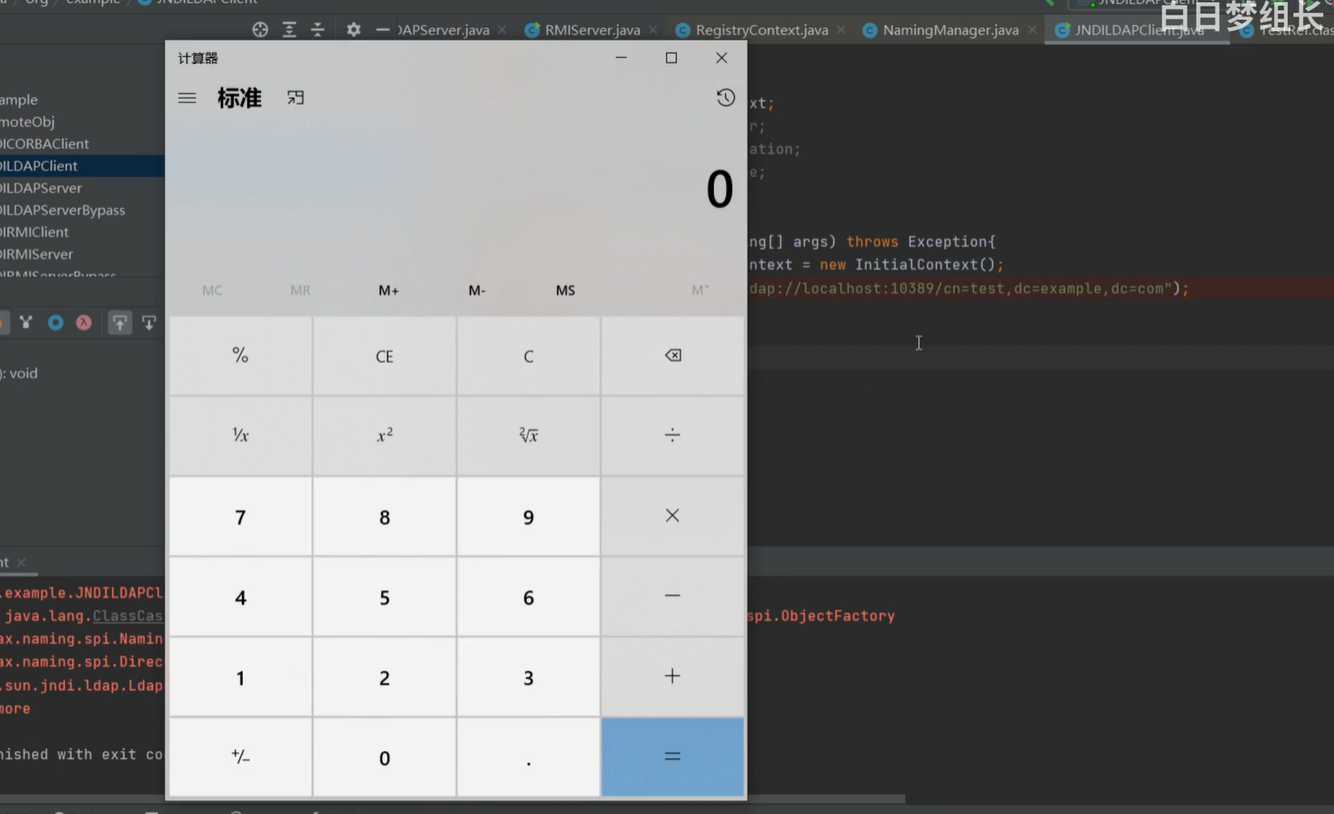Click the divide operator key

(x=673, y=436)
